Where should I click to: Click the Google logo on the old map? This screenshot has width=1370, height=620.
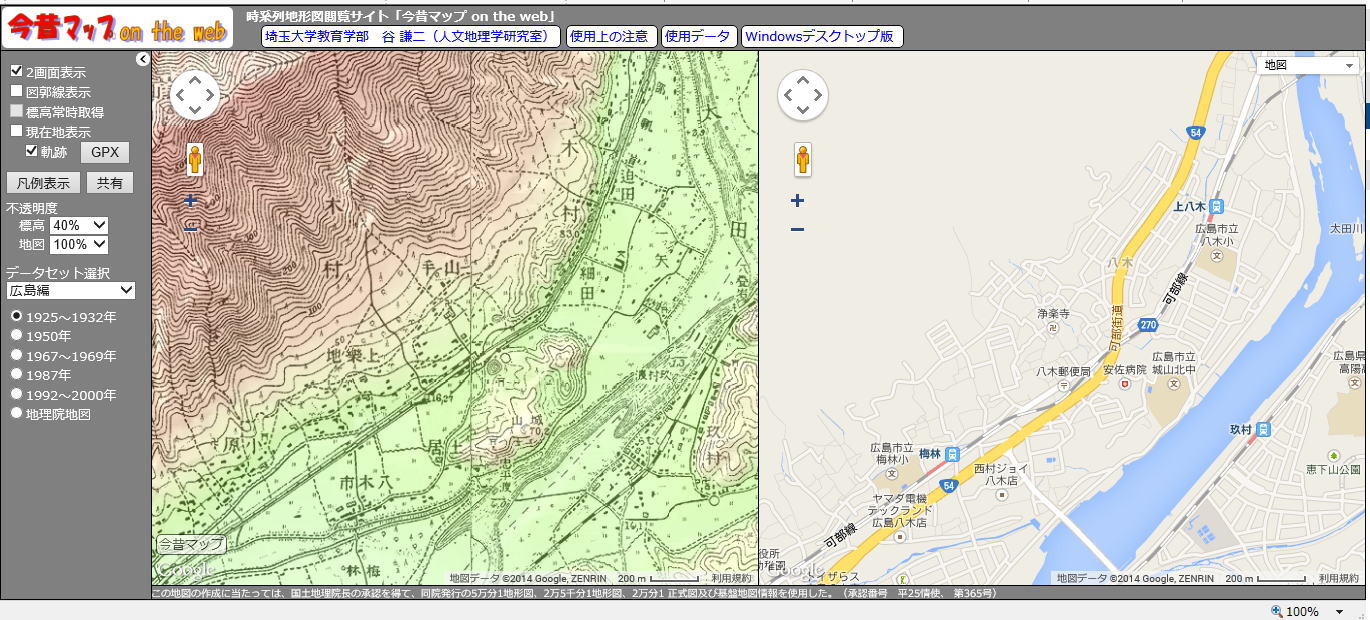point(187,570)
